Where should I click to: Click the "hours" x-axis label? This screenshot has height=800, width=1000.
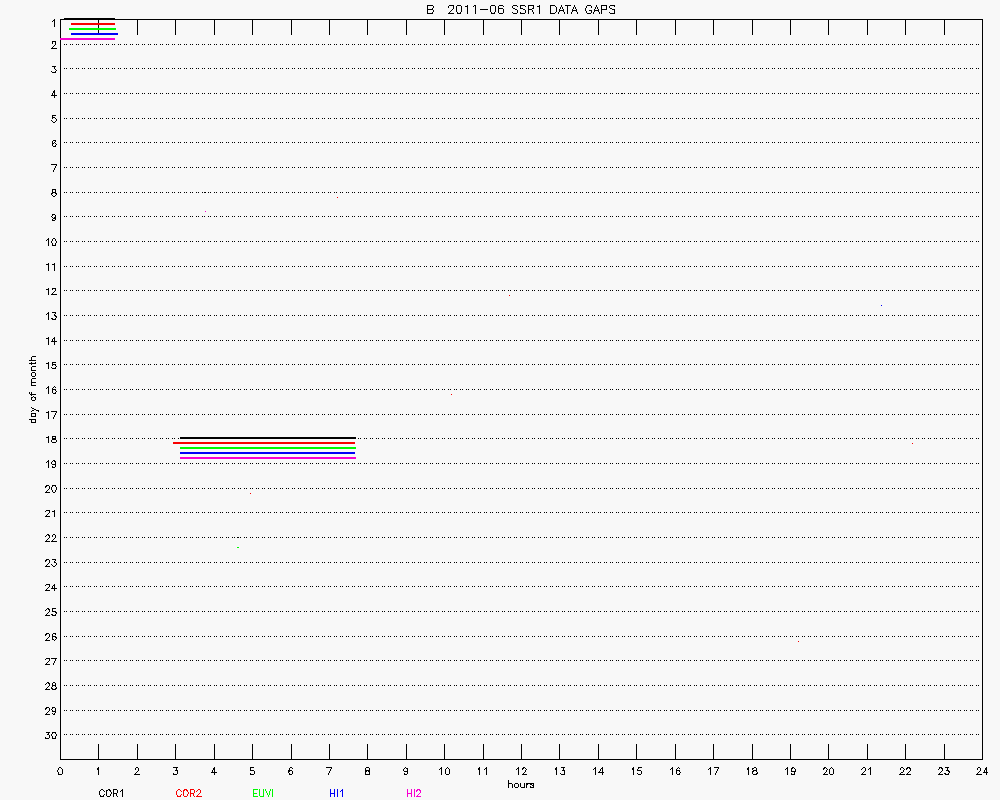pyautogui.click(x=521, y=784)
